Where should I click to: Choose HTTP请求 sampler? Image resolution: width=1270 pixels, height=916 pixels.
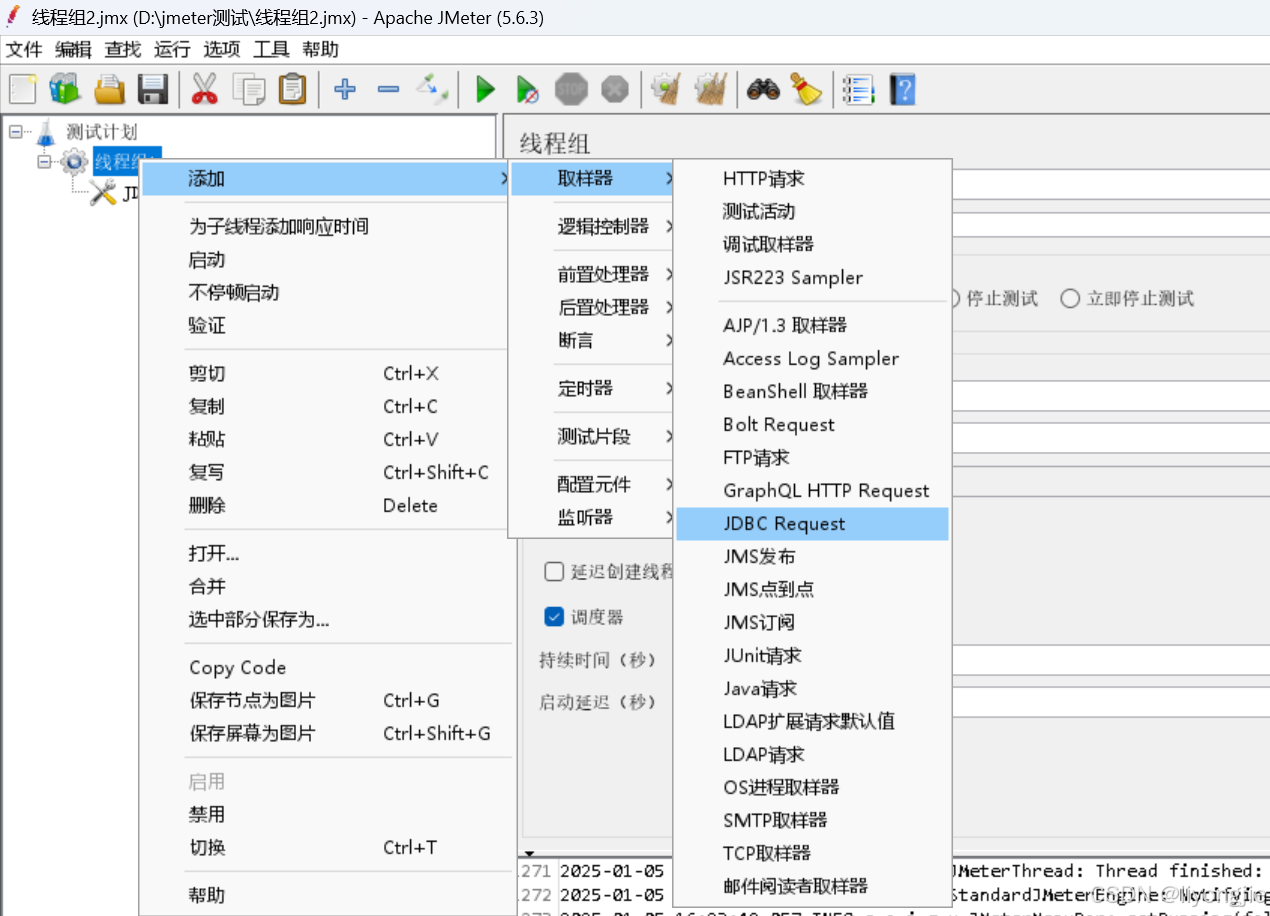(x=812, y=179)
